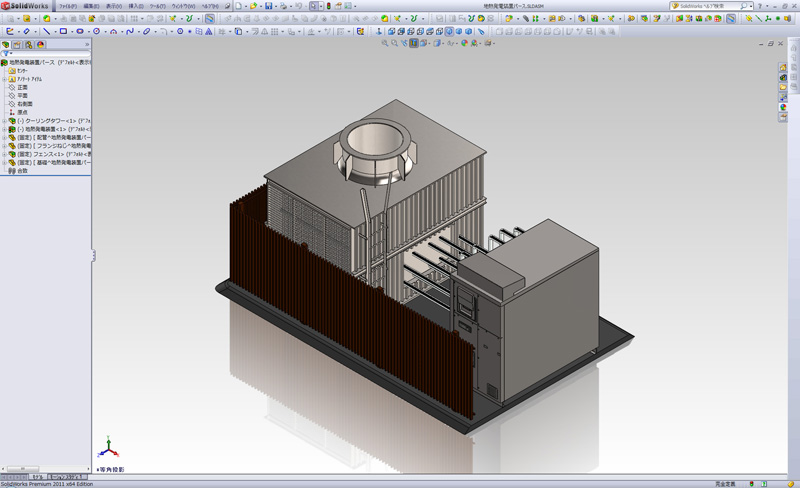Screen dimensions: 800x488
Task: Select the Rectangle sketch tool
Action: [x=63, y=31]
